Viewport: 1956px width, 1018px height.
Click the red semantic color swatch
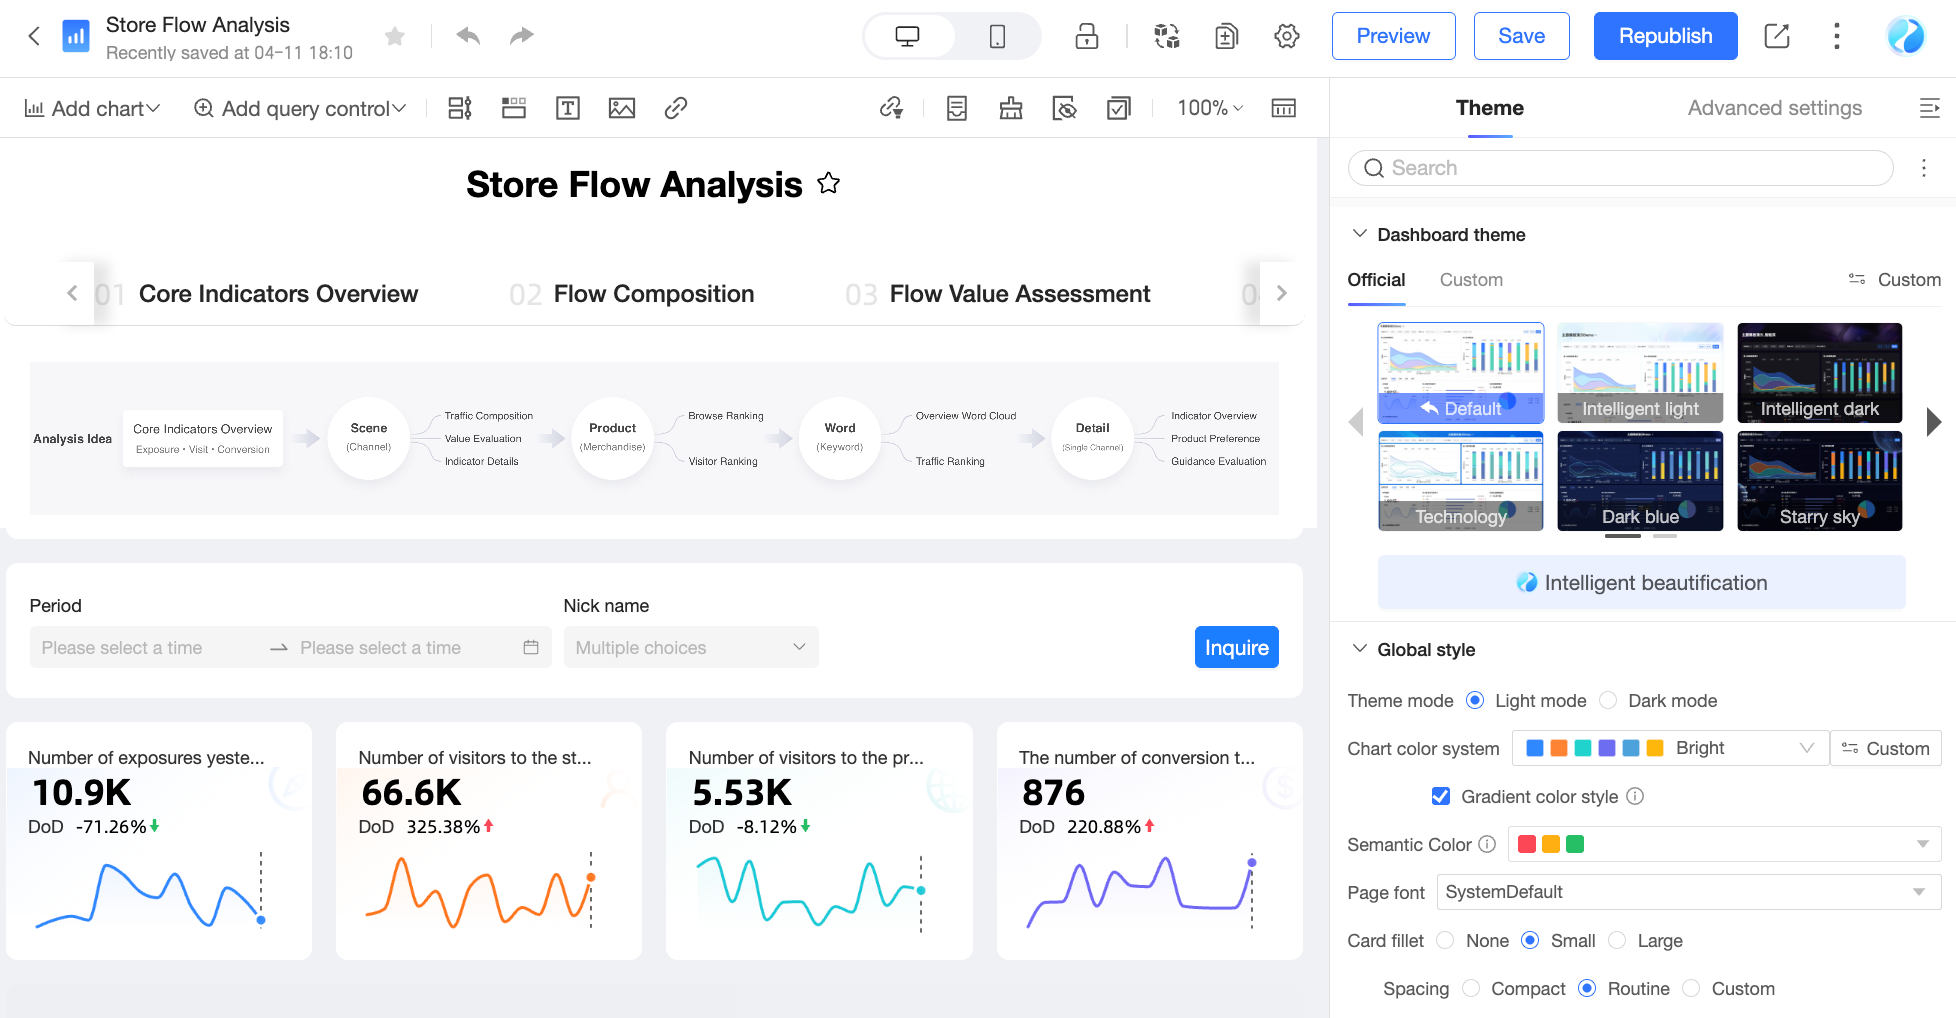1526,844
